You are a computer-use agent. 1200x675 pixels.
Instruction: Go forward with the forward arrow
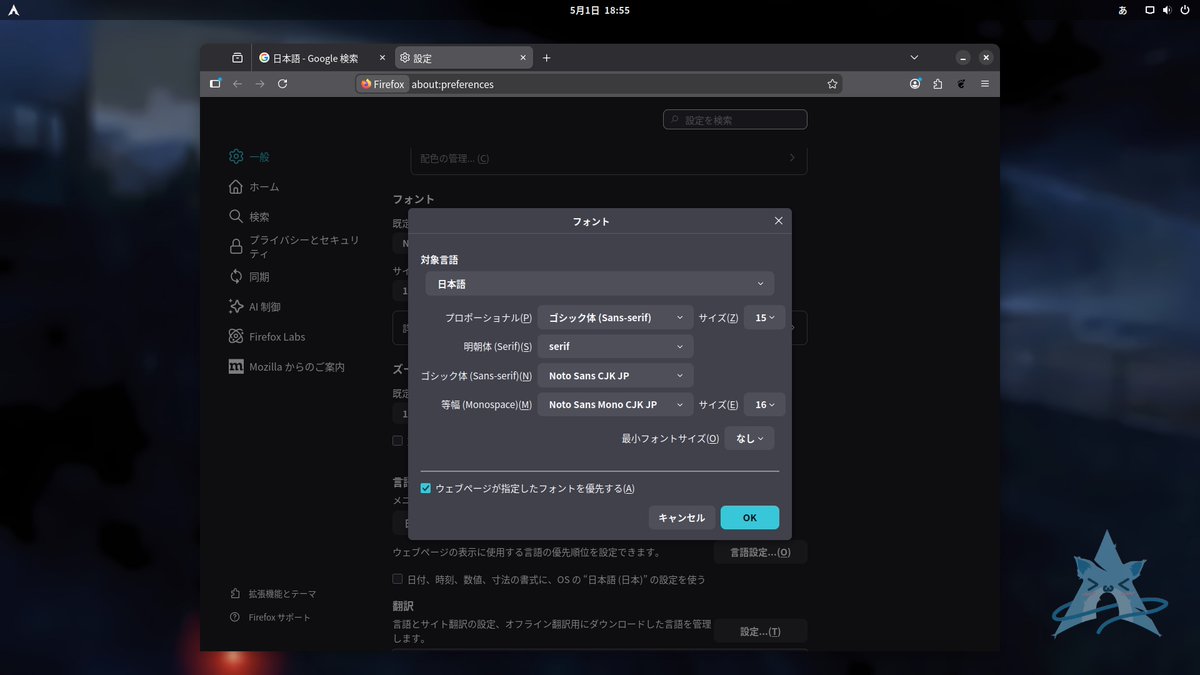point(260,84)
